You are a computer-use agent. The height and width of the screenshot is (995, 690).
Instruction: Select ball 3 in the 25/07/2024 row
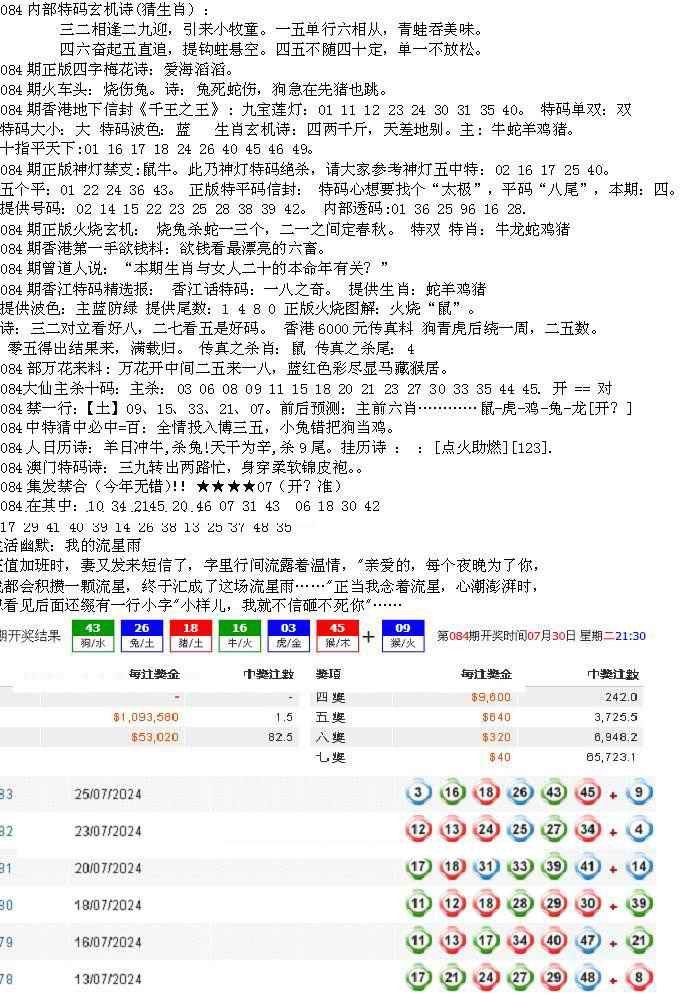coord(421,794)
